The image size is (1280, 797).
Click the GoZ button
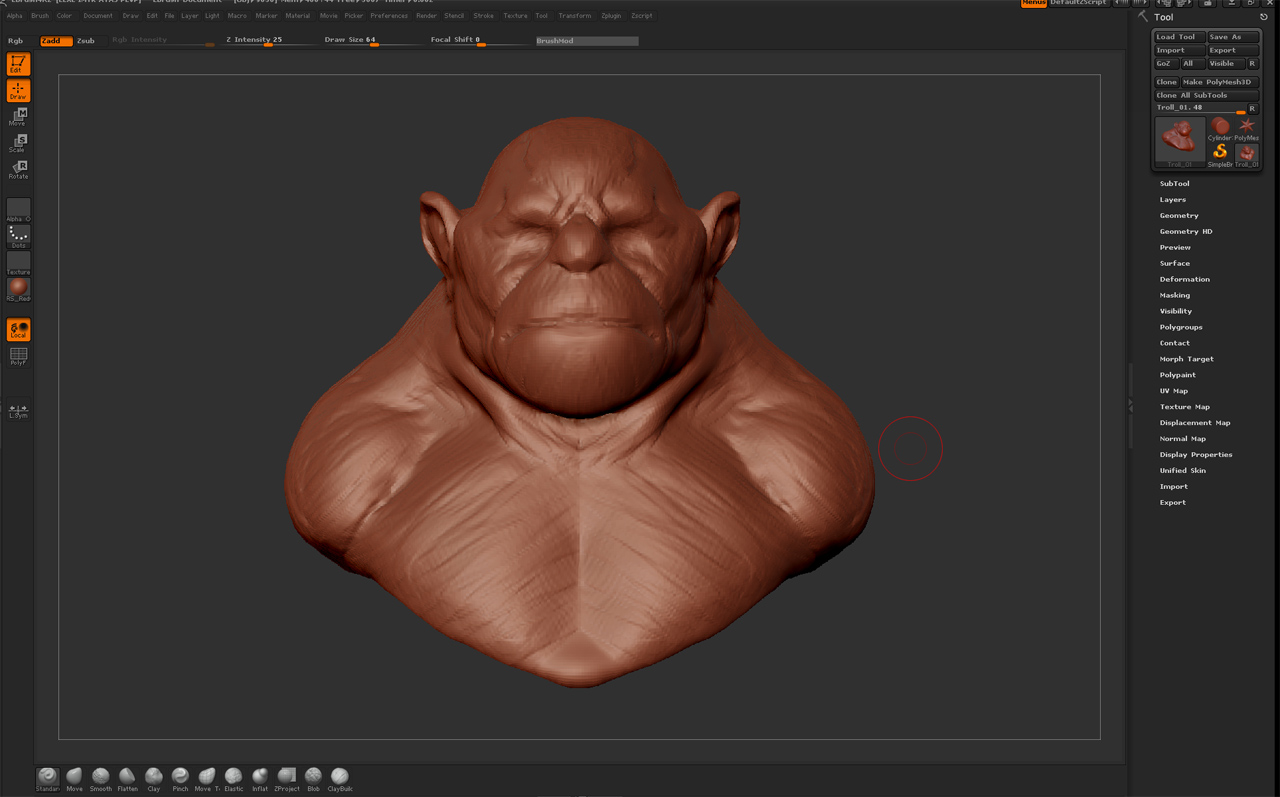(x=1165, y=63)
